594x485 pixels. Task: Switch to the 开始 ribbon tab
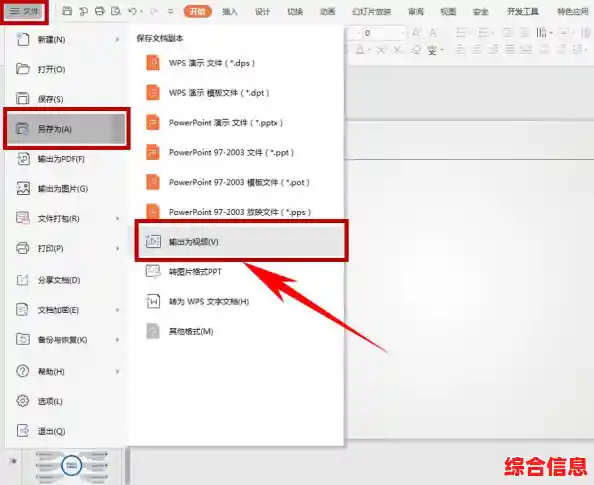(x=197, y=12)
